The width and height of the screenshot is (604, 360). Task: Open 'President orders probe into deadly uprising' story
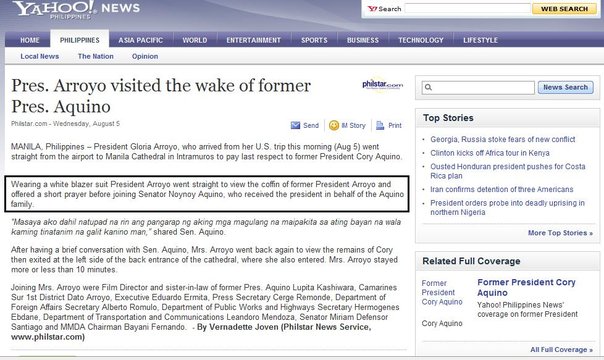pos(507,208)
